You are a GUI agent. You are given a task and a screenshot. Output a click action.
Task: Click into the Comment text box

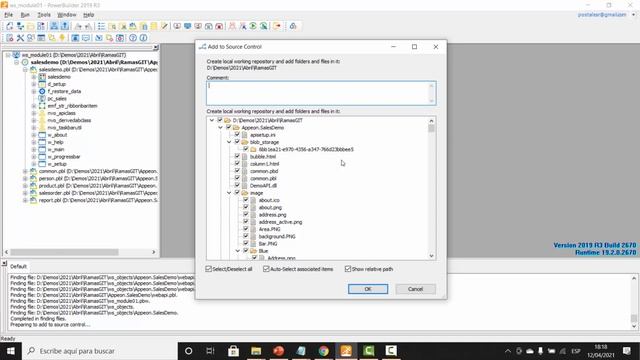[x=321, y=93]
